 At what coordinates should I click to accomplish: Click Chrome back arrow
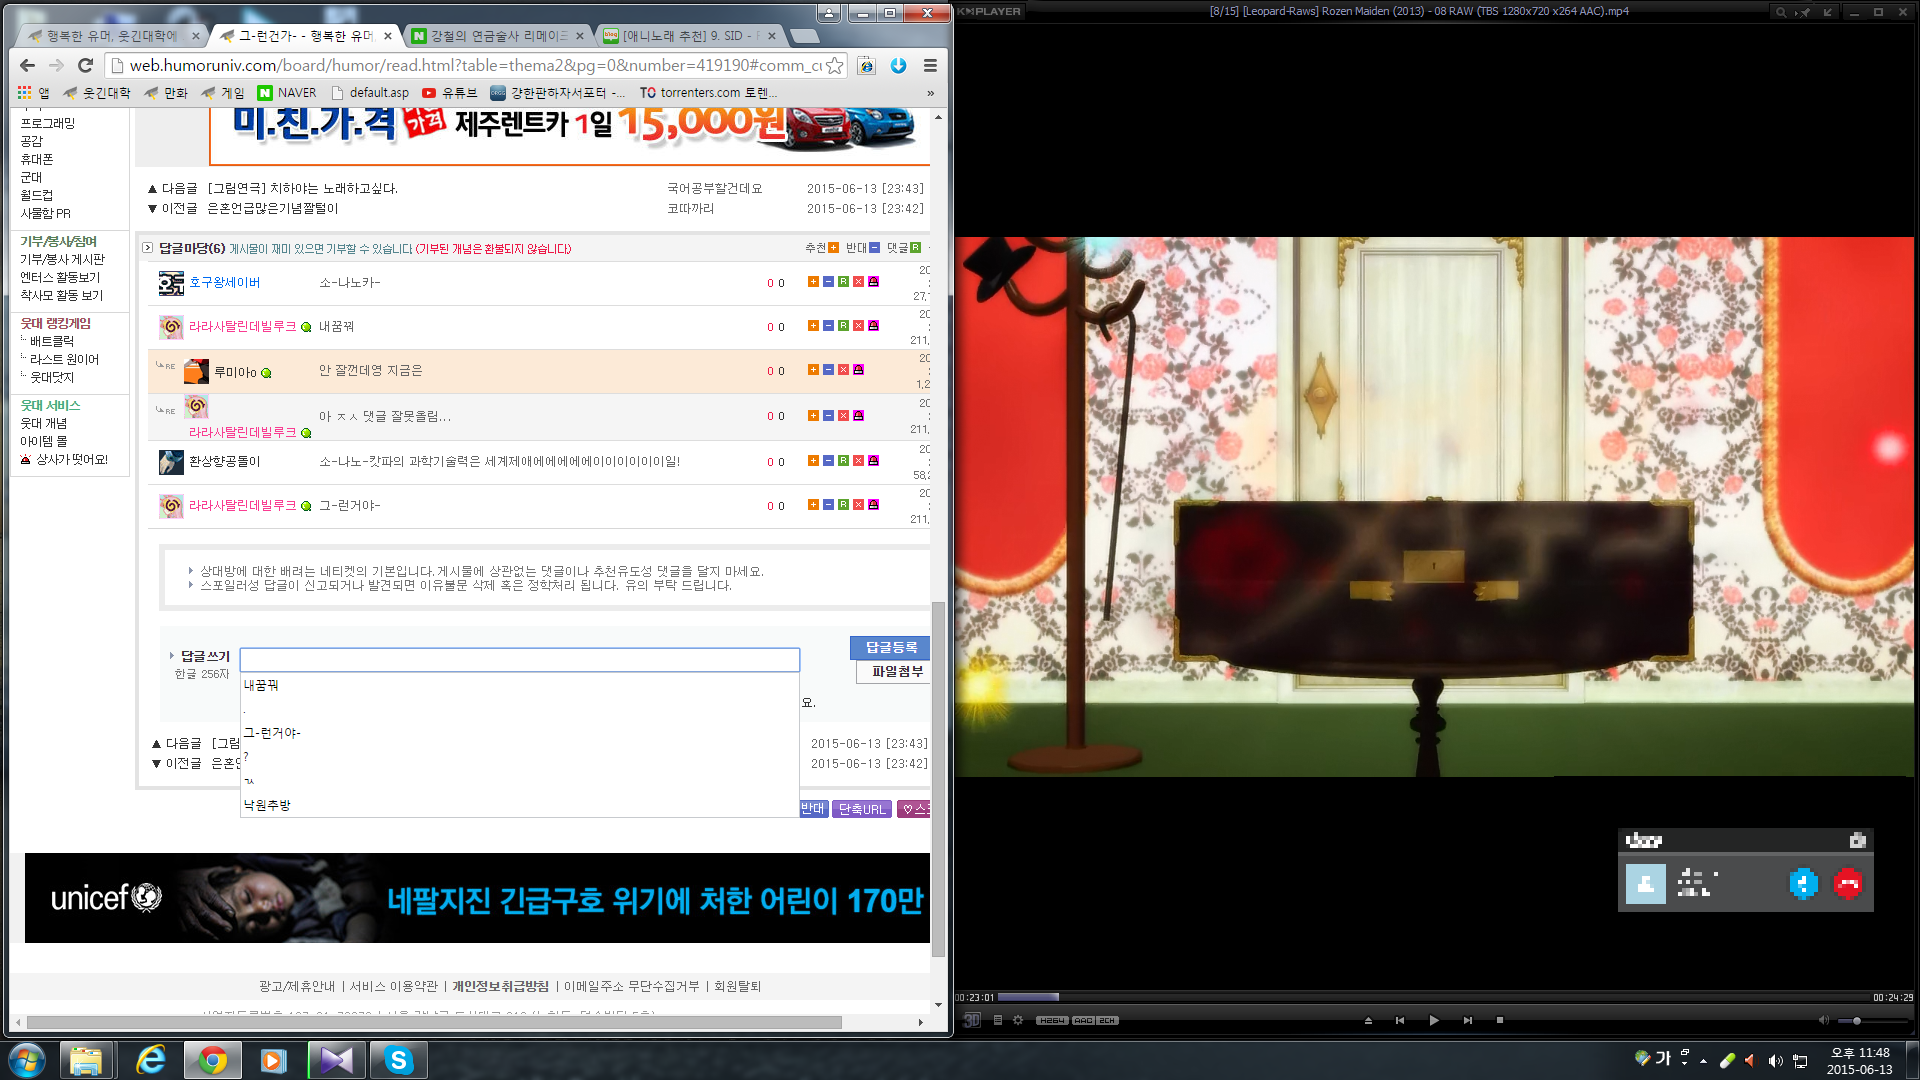[x=27, y=65]
